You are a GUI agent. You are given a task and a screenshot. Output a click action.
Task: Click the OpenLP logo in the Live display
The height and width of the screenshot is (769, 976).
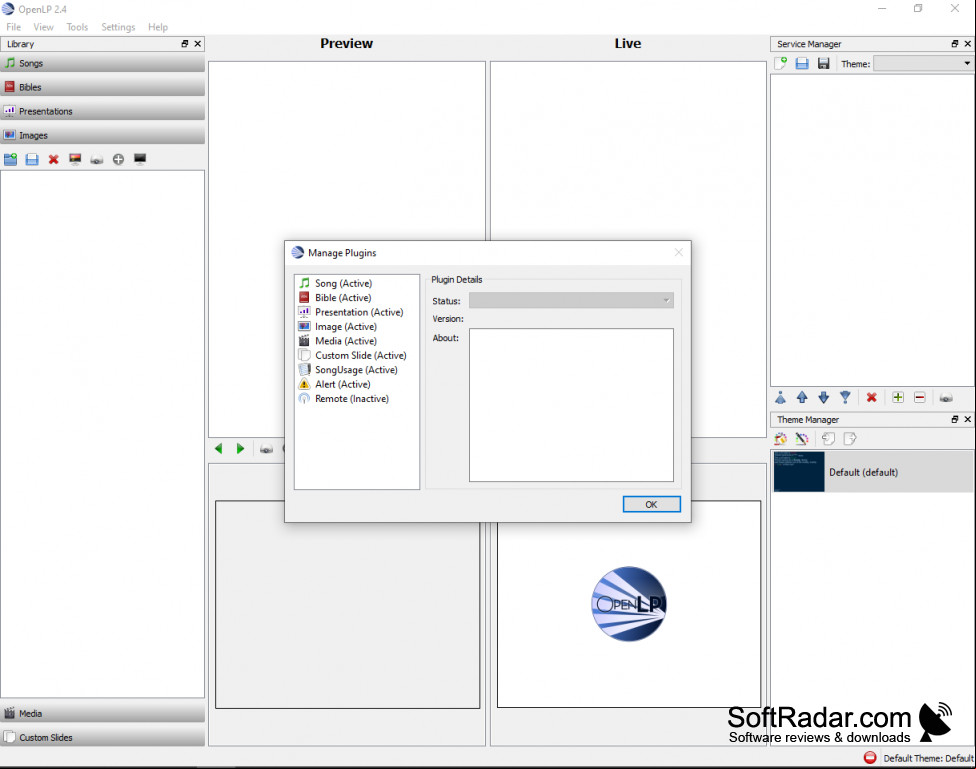pyautogui.click(x=629, y=603)
